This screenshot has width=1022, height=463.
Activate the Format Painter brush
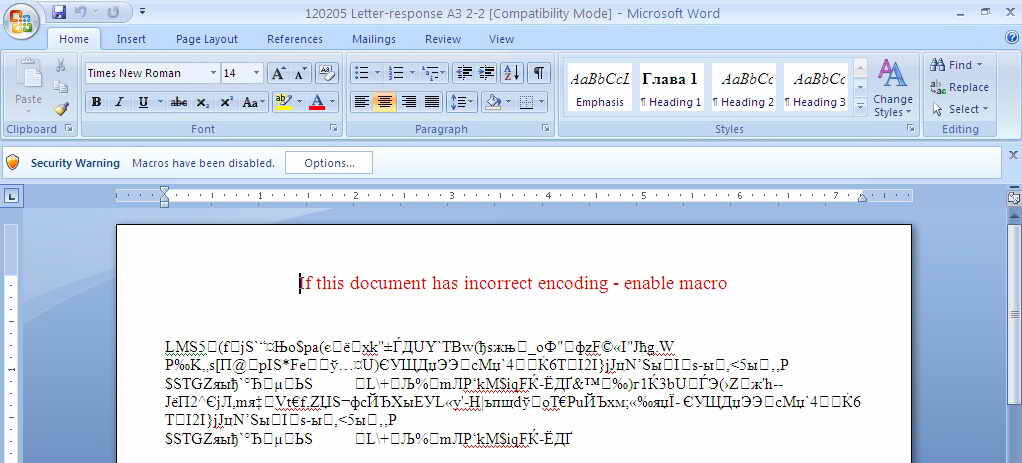(x=61, y=108)
